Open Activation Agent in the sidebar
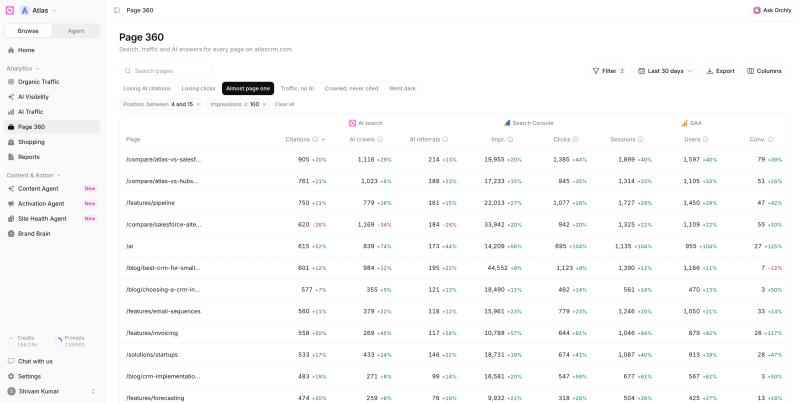The height and width of the screenshot is (403, 800). [x=53, y=204]
